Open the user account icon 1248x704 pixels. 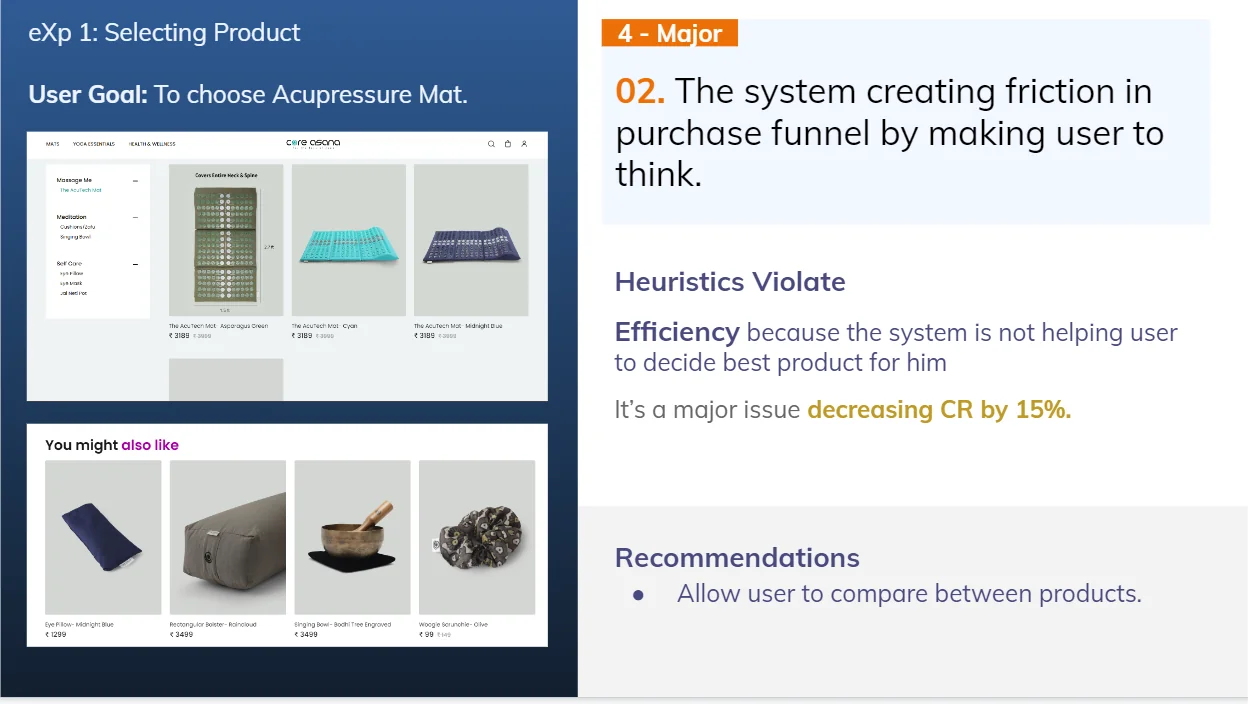(524, 144)
